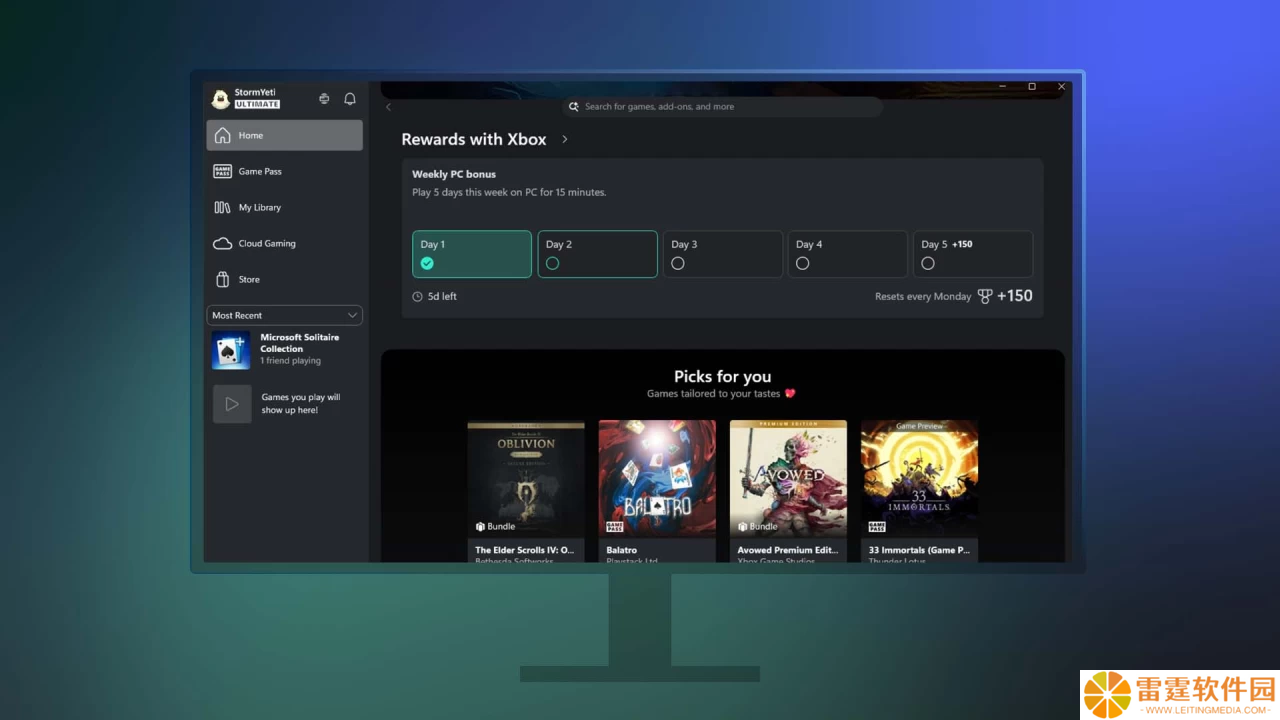1280x720 pixels.
Task: Select the Day 3 reward card
Action: pos(723,254)
